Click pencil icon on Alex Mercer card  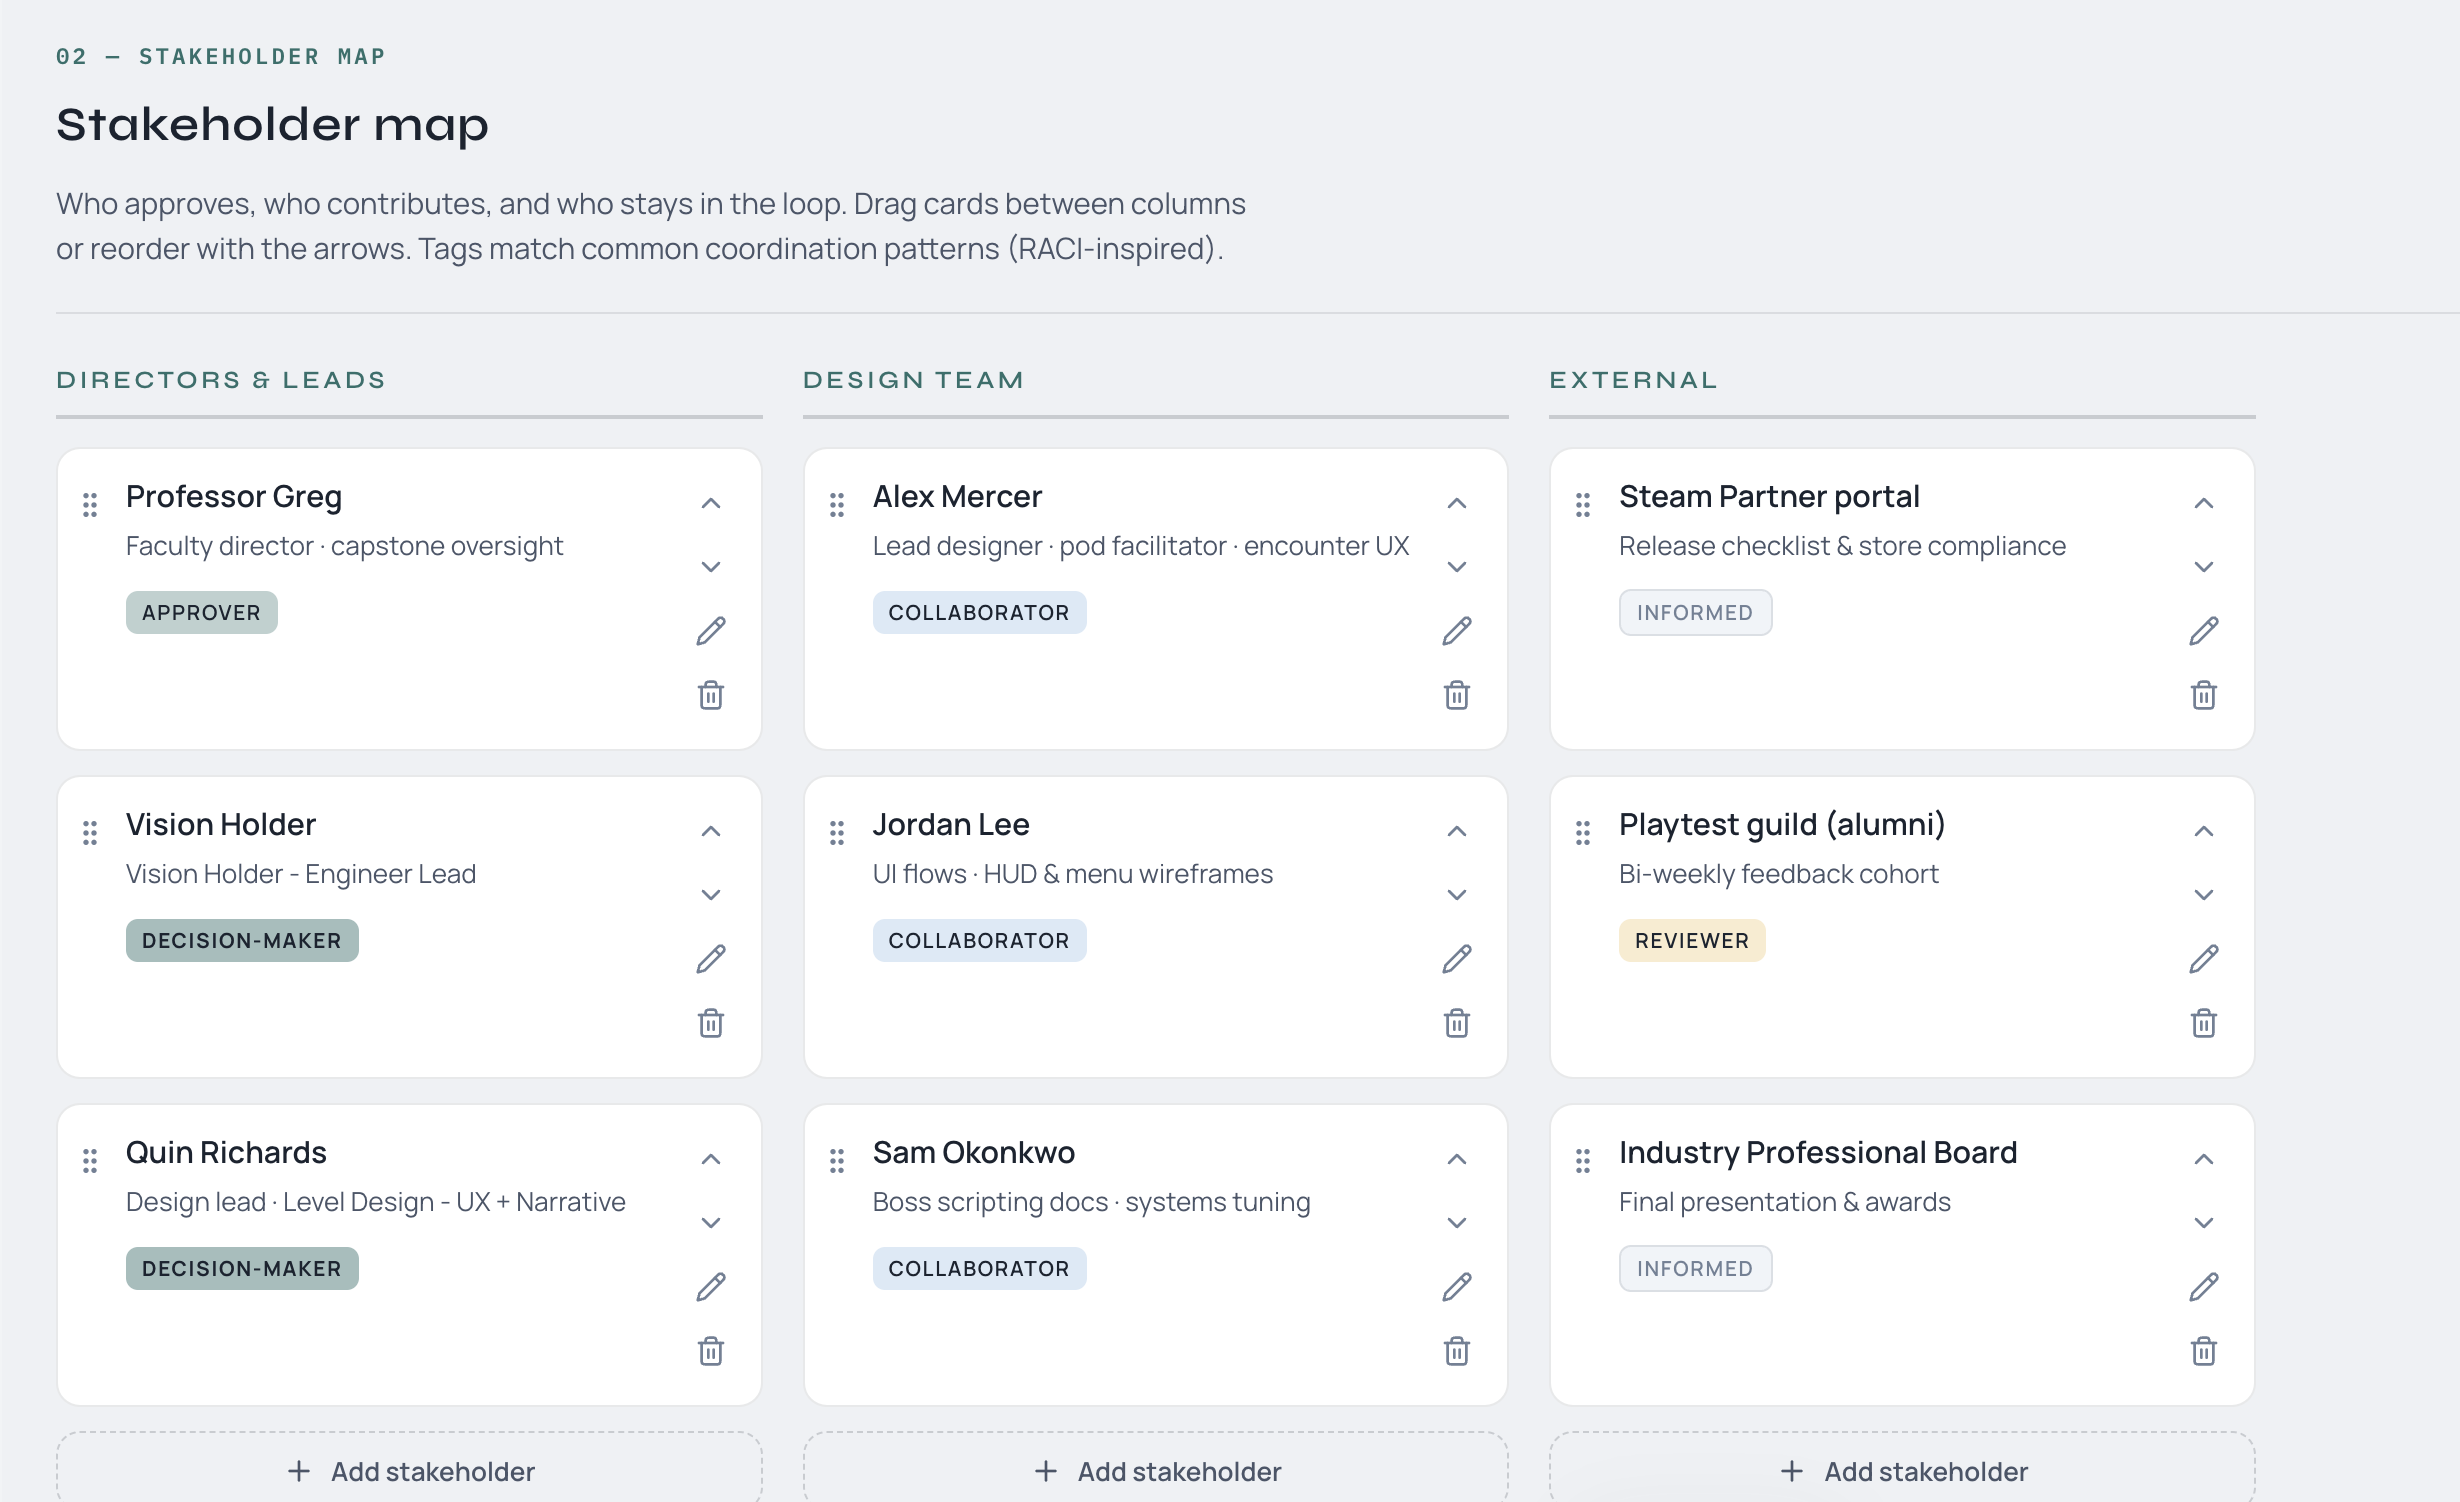click(x=1456, y=631)
